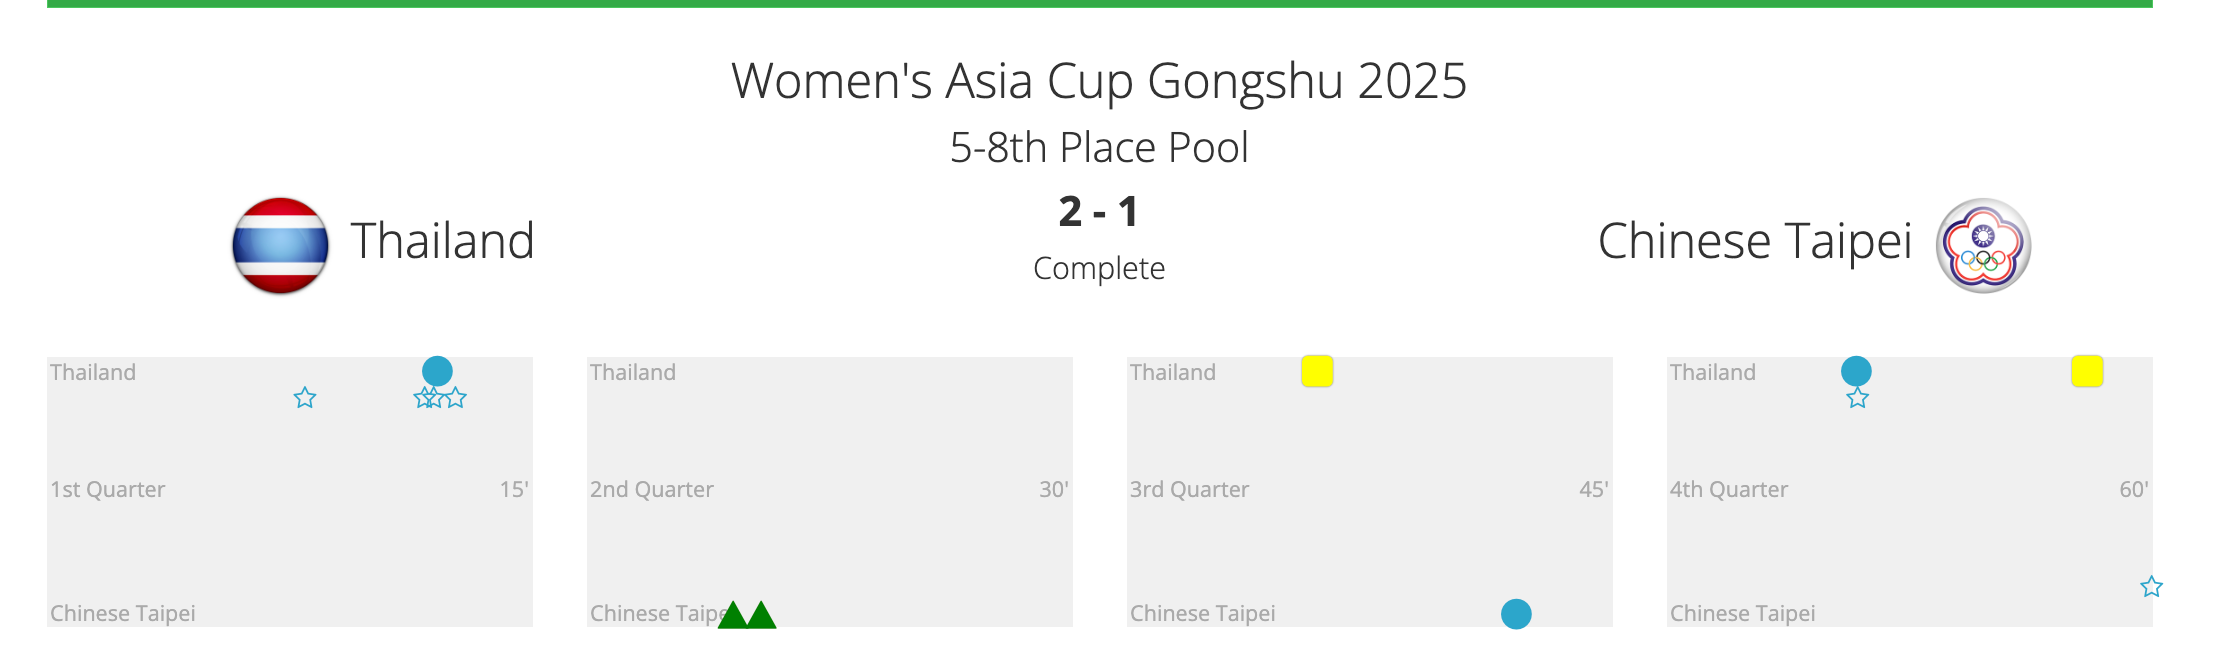Select Thailand's star marker in 4th Quarter

(1858, 398)
